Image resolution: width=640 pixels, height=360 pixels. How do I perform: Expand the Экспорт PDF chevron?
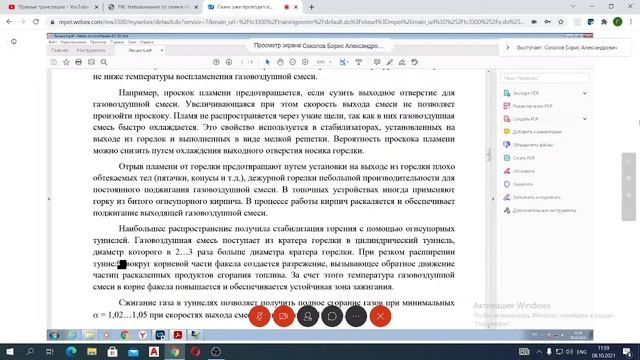(x=584, y=93)
